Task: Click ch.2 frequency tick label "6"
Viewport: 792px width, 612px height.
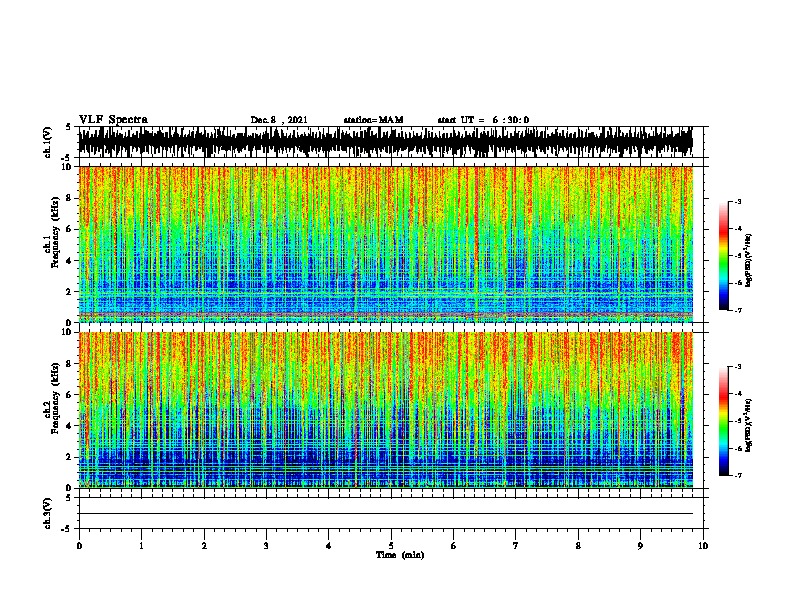Action: [x=69, y=395]
